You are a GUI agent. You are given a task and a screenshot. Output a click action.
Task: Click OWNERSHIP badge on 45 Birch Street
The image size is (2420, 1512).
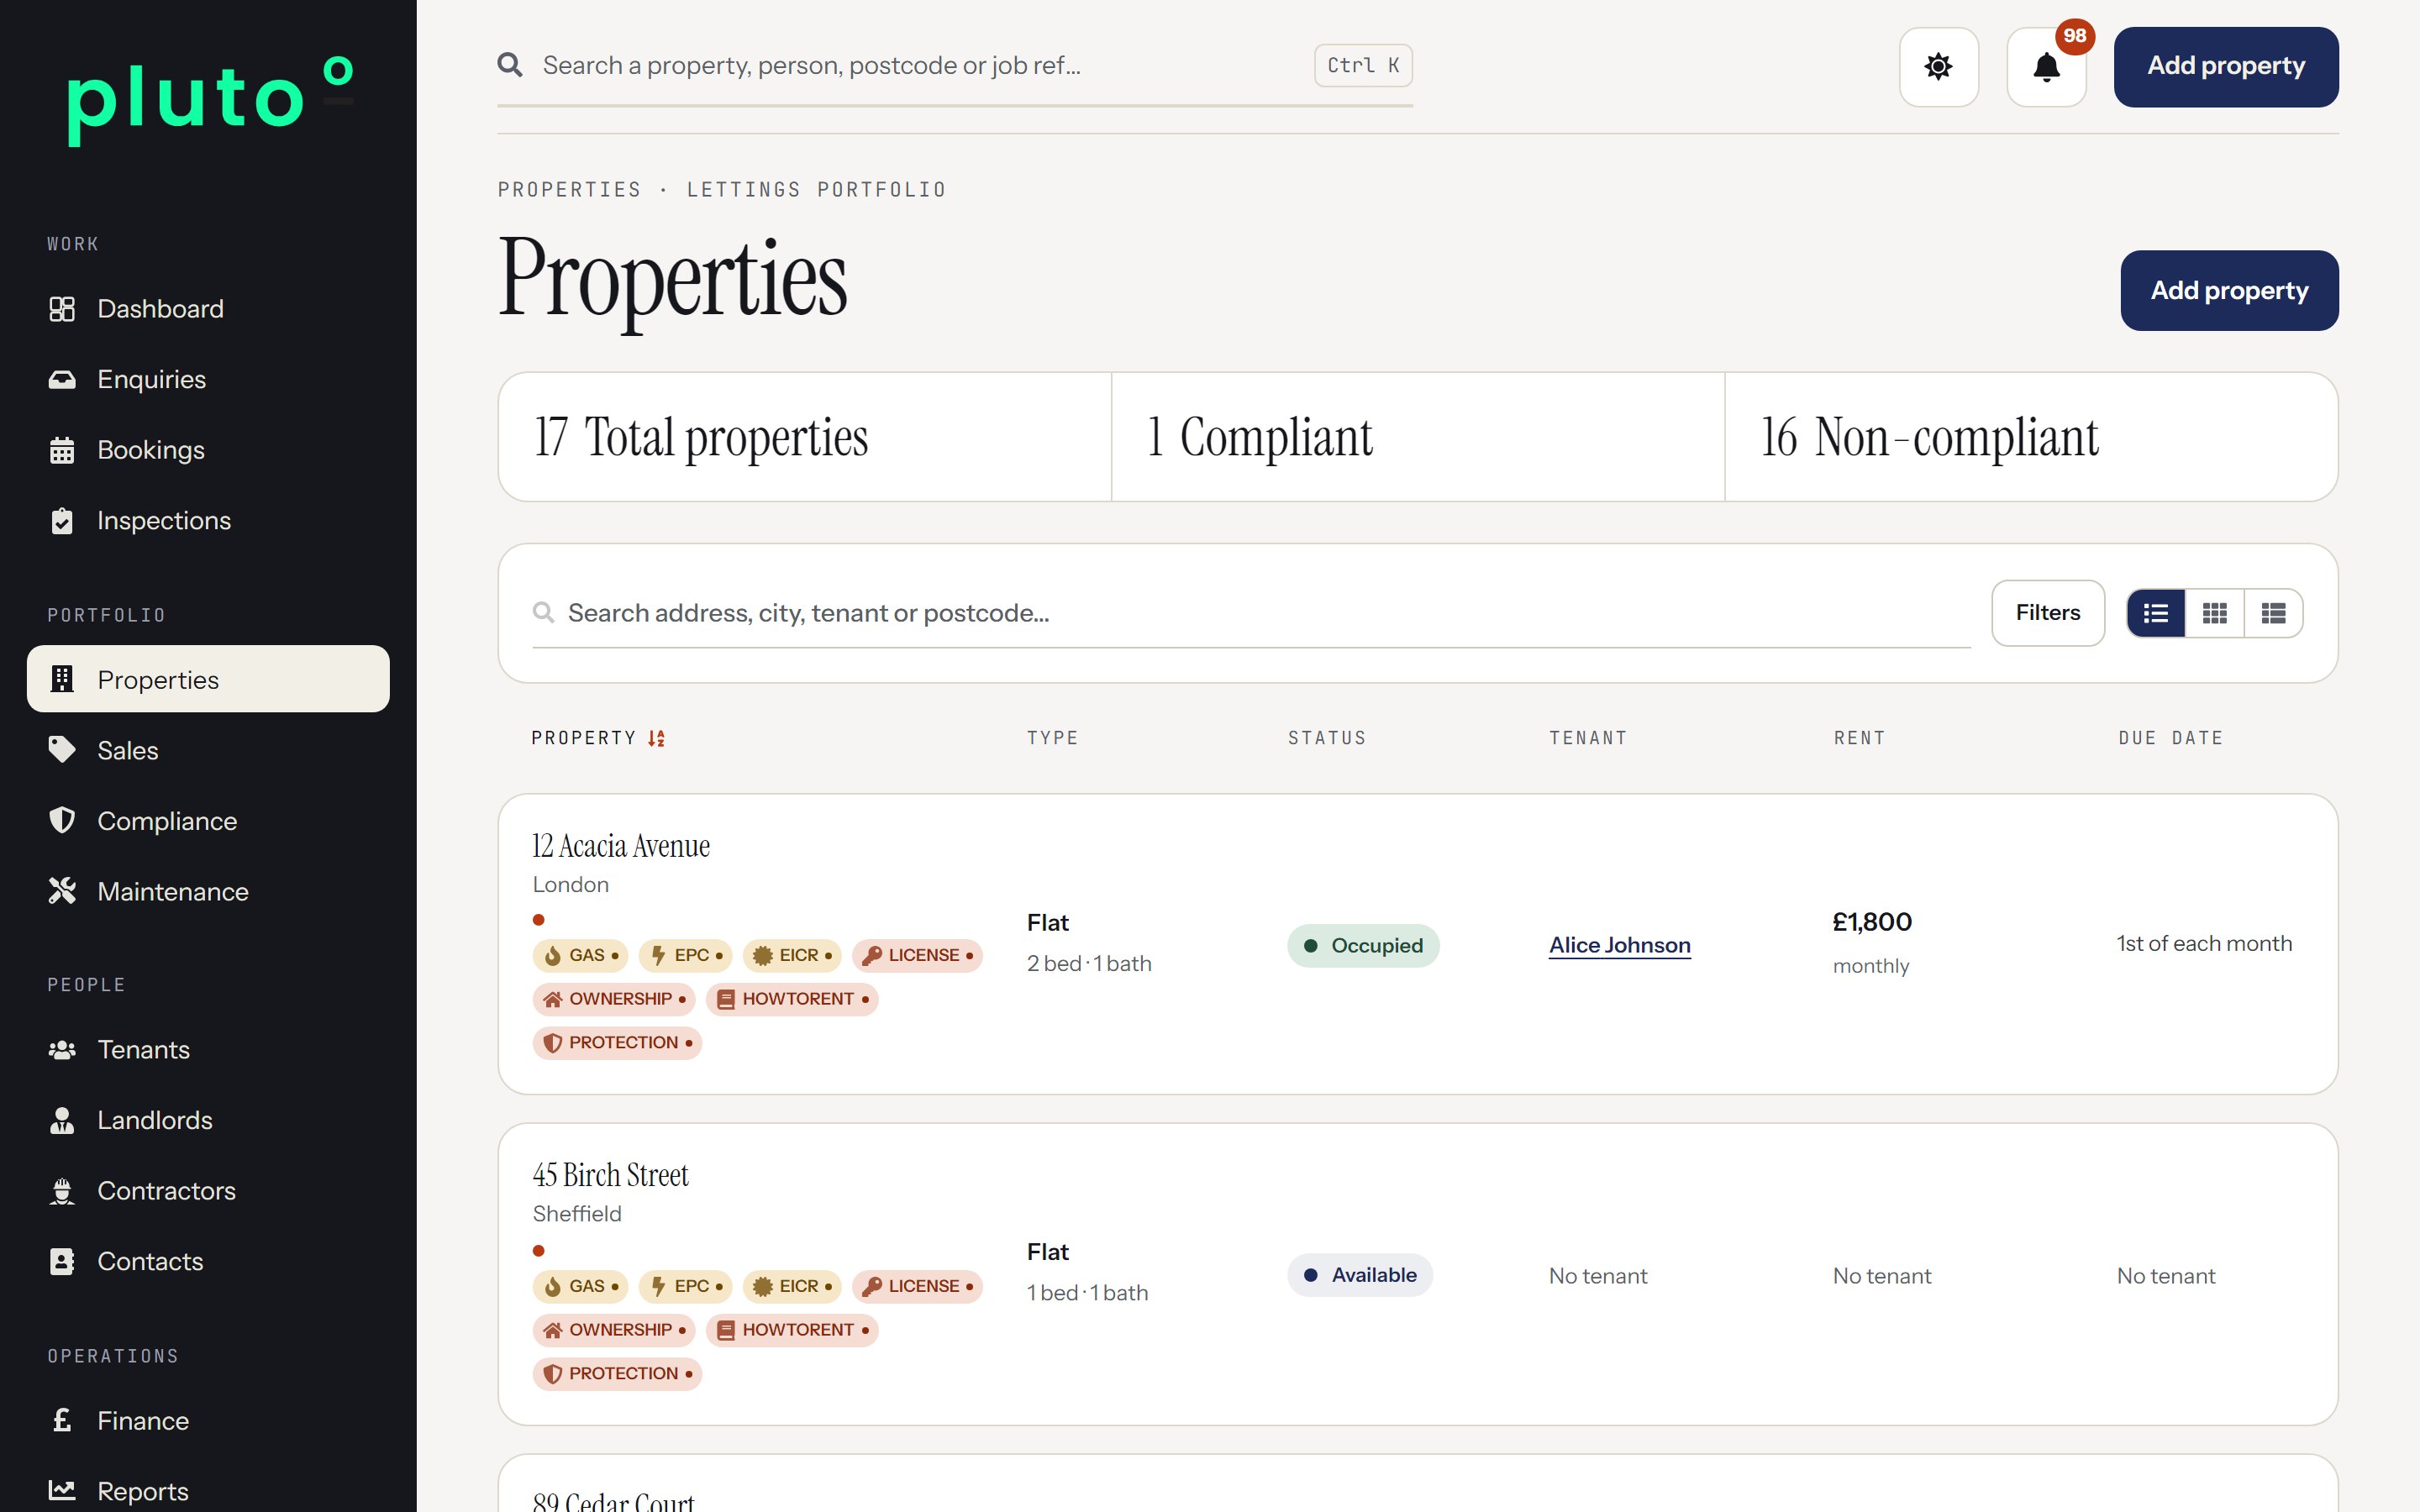[x=614, y=1330]
